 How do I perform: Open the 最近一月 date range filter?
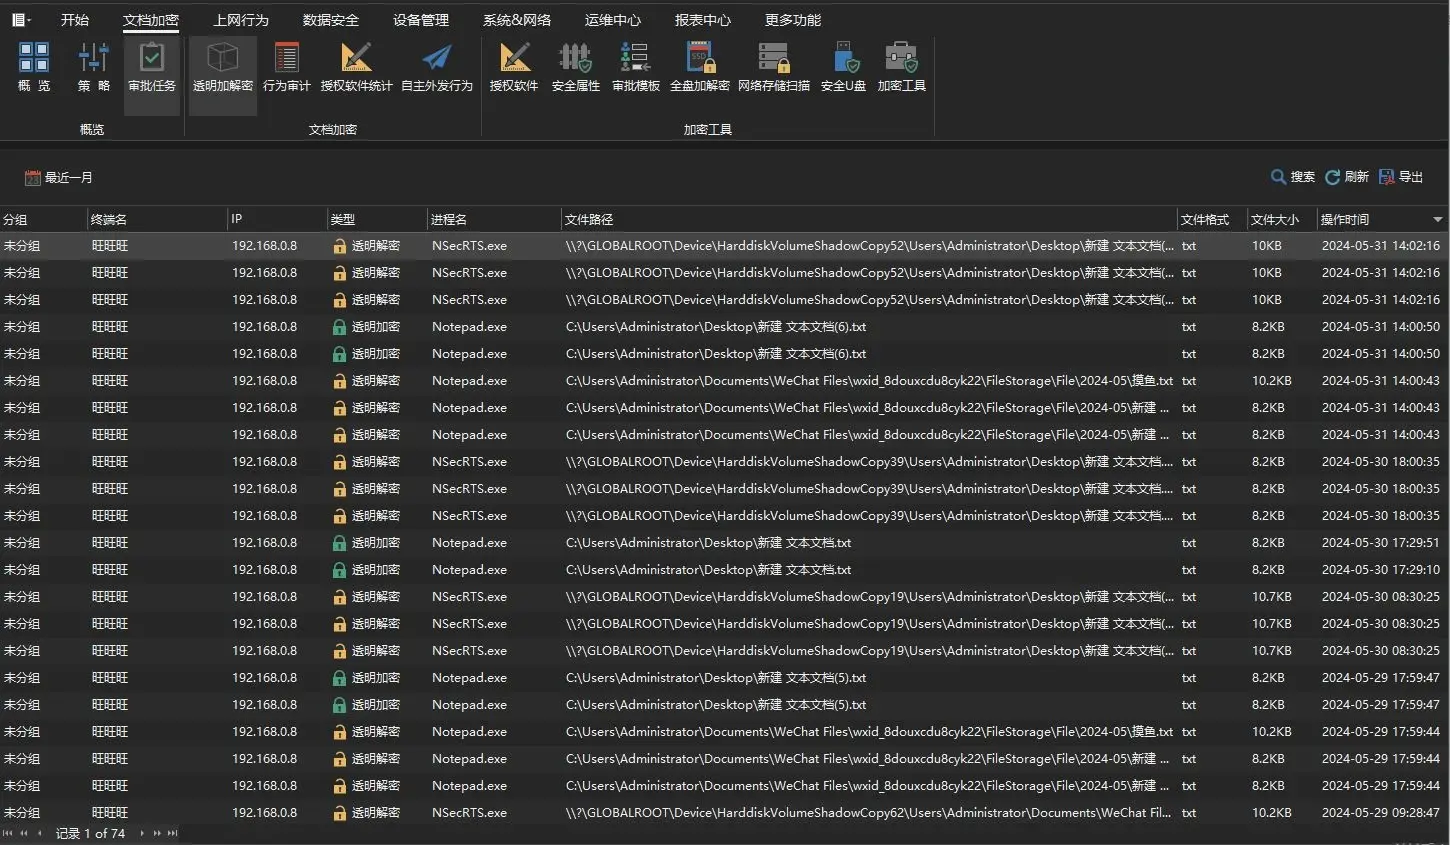59,178
